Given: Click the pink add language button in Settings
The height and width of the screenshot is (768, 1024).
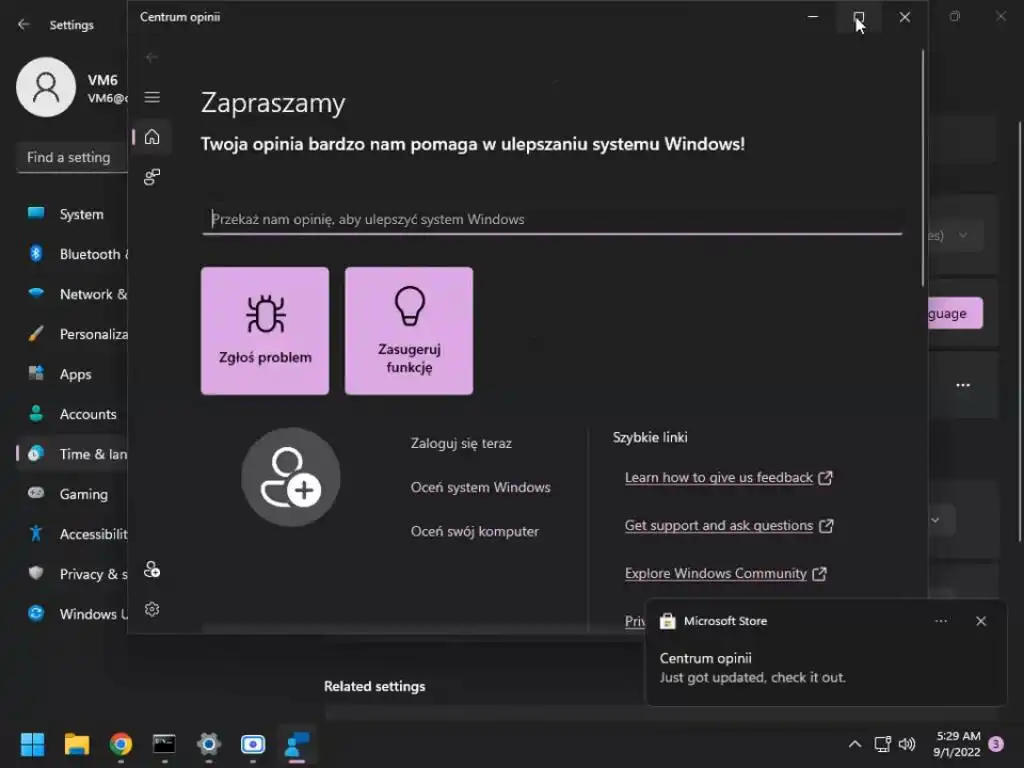Looking at the screenshot, I should coord(955,313).
